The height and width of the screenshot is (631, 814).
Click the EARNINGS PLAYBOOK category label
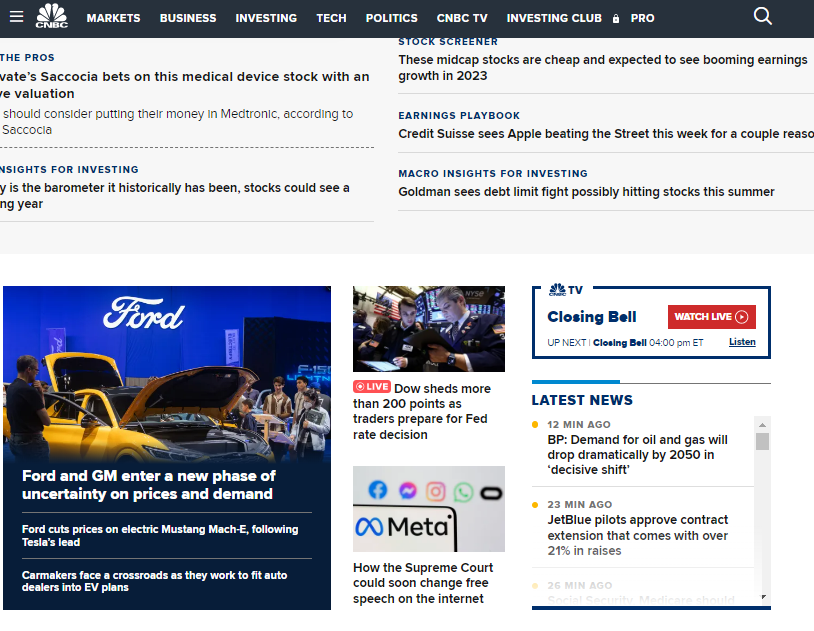tap(459, 115)
